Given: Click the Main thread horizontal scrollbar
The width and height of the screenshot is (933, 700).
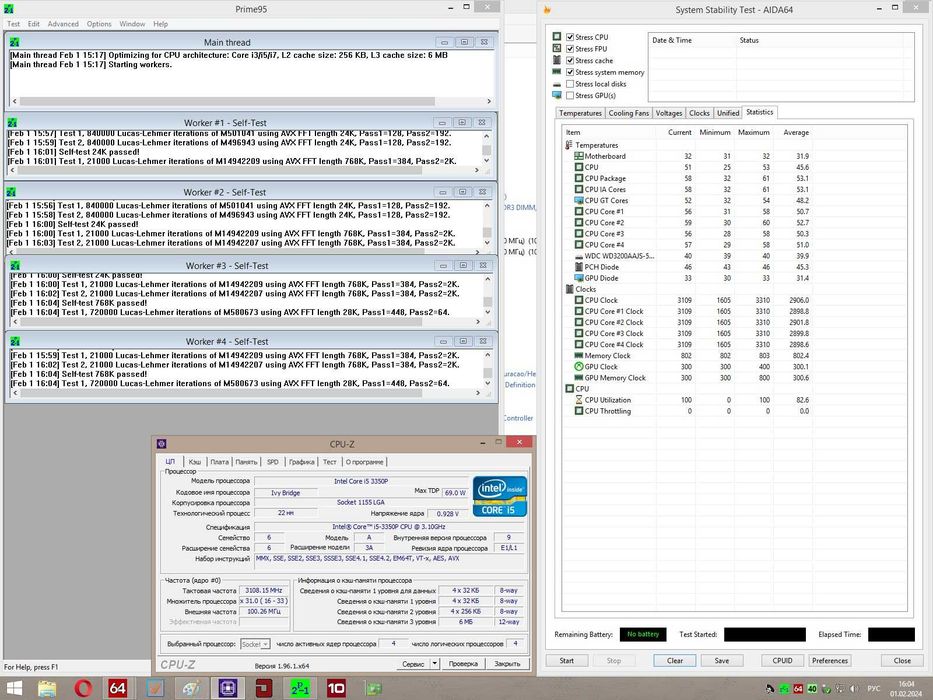Looking at the screenshot, I should tap(252, 101).
